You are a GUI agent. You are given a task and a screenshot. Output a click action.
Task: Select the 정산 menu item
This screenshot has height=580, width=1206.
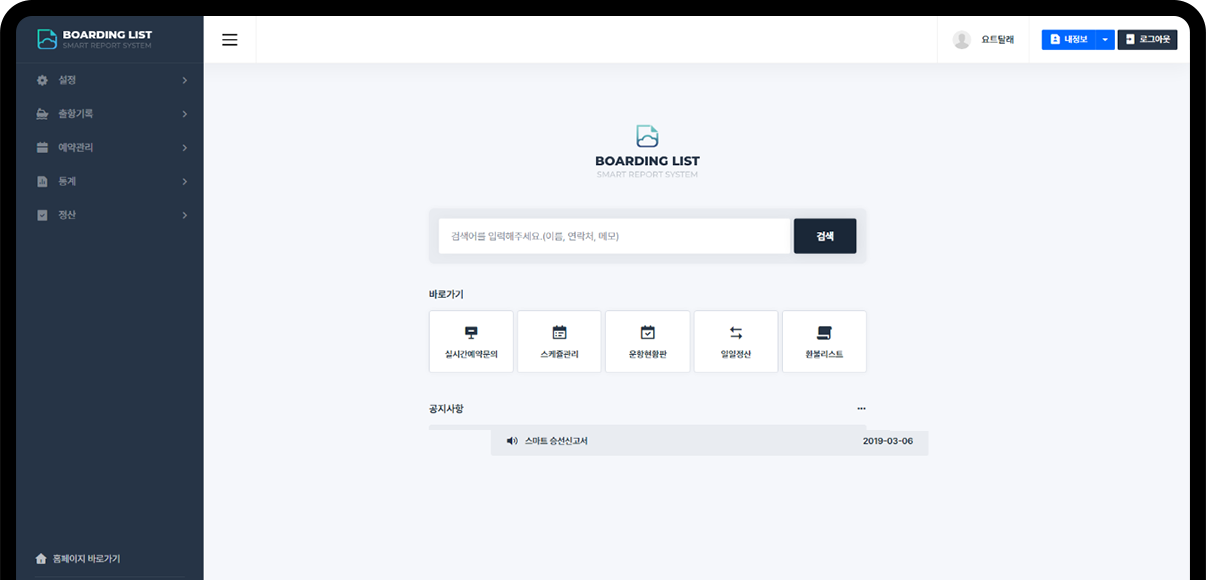pos(110,215)
